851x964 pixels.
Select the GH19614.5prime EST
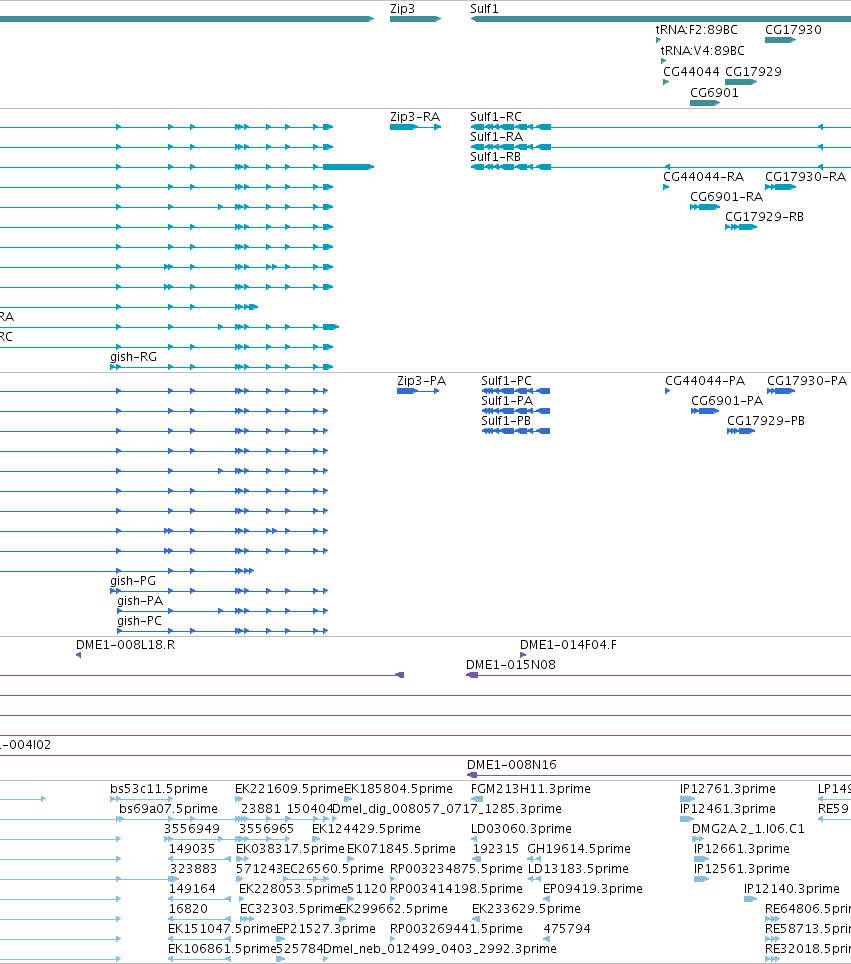(x=534, y=859)
